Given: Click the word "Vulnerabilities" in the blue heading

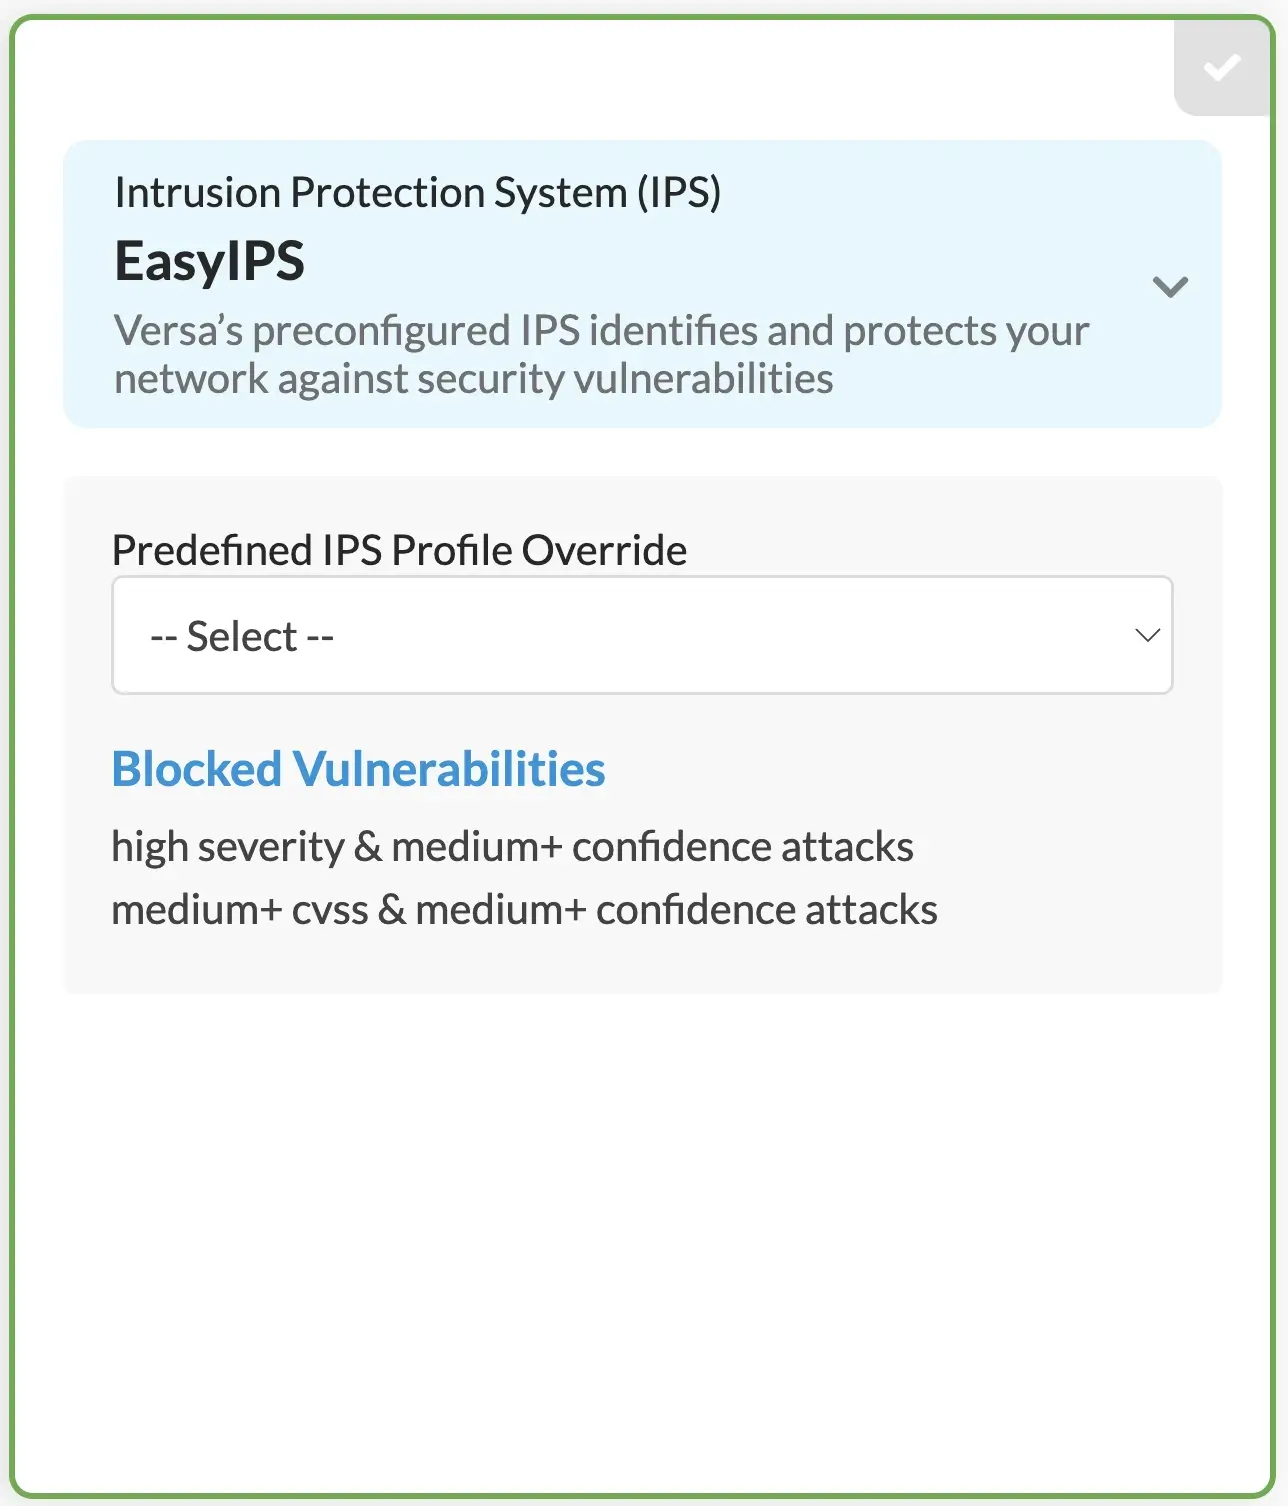Looking at the screenshot, I should (x=449, y=769).
